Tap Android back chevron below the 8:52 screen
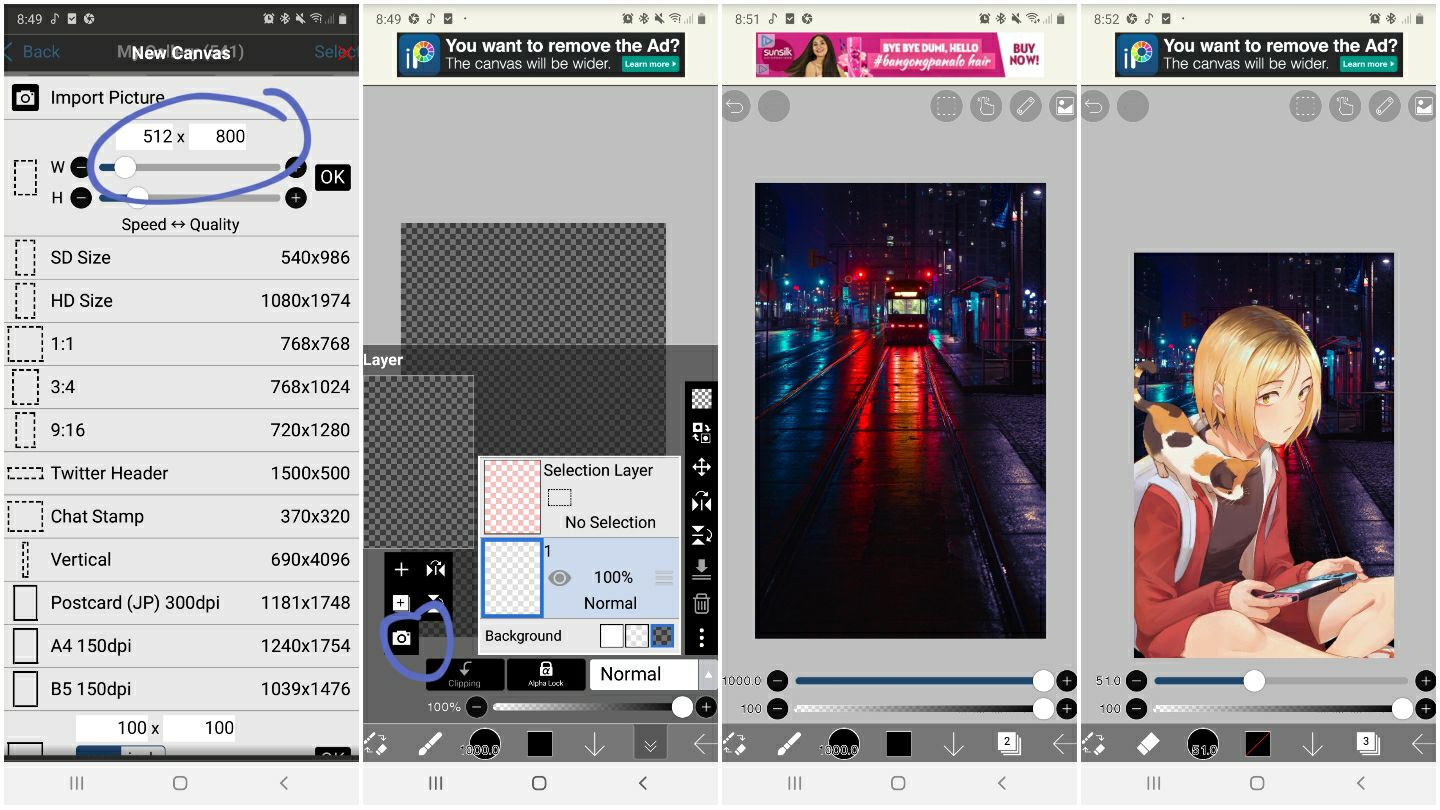The image size is (1440, 810). click(1360, 783)
